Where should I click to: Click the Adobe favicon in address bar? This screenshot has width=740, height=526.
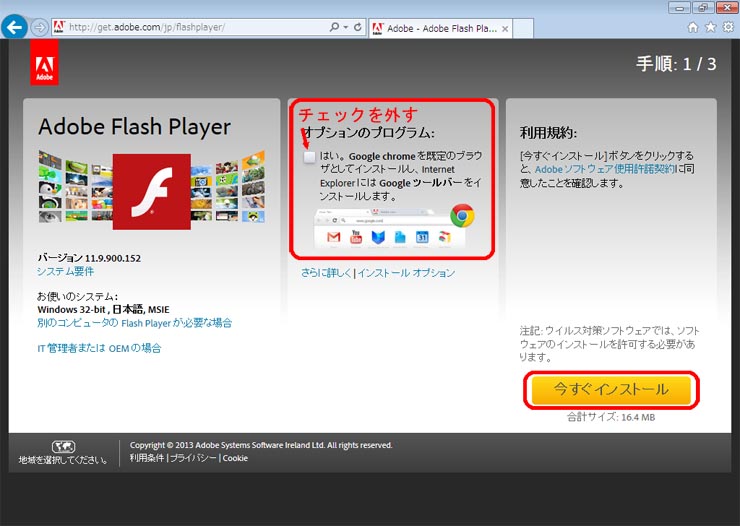pyautogui.click(x=59, y=27)
